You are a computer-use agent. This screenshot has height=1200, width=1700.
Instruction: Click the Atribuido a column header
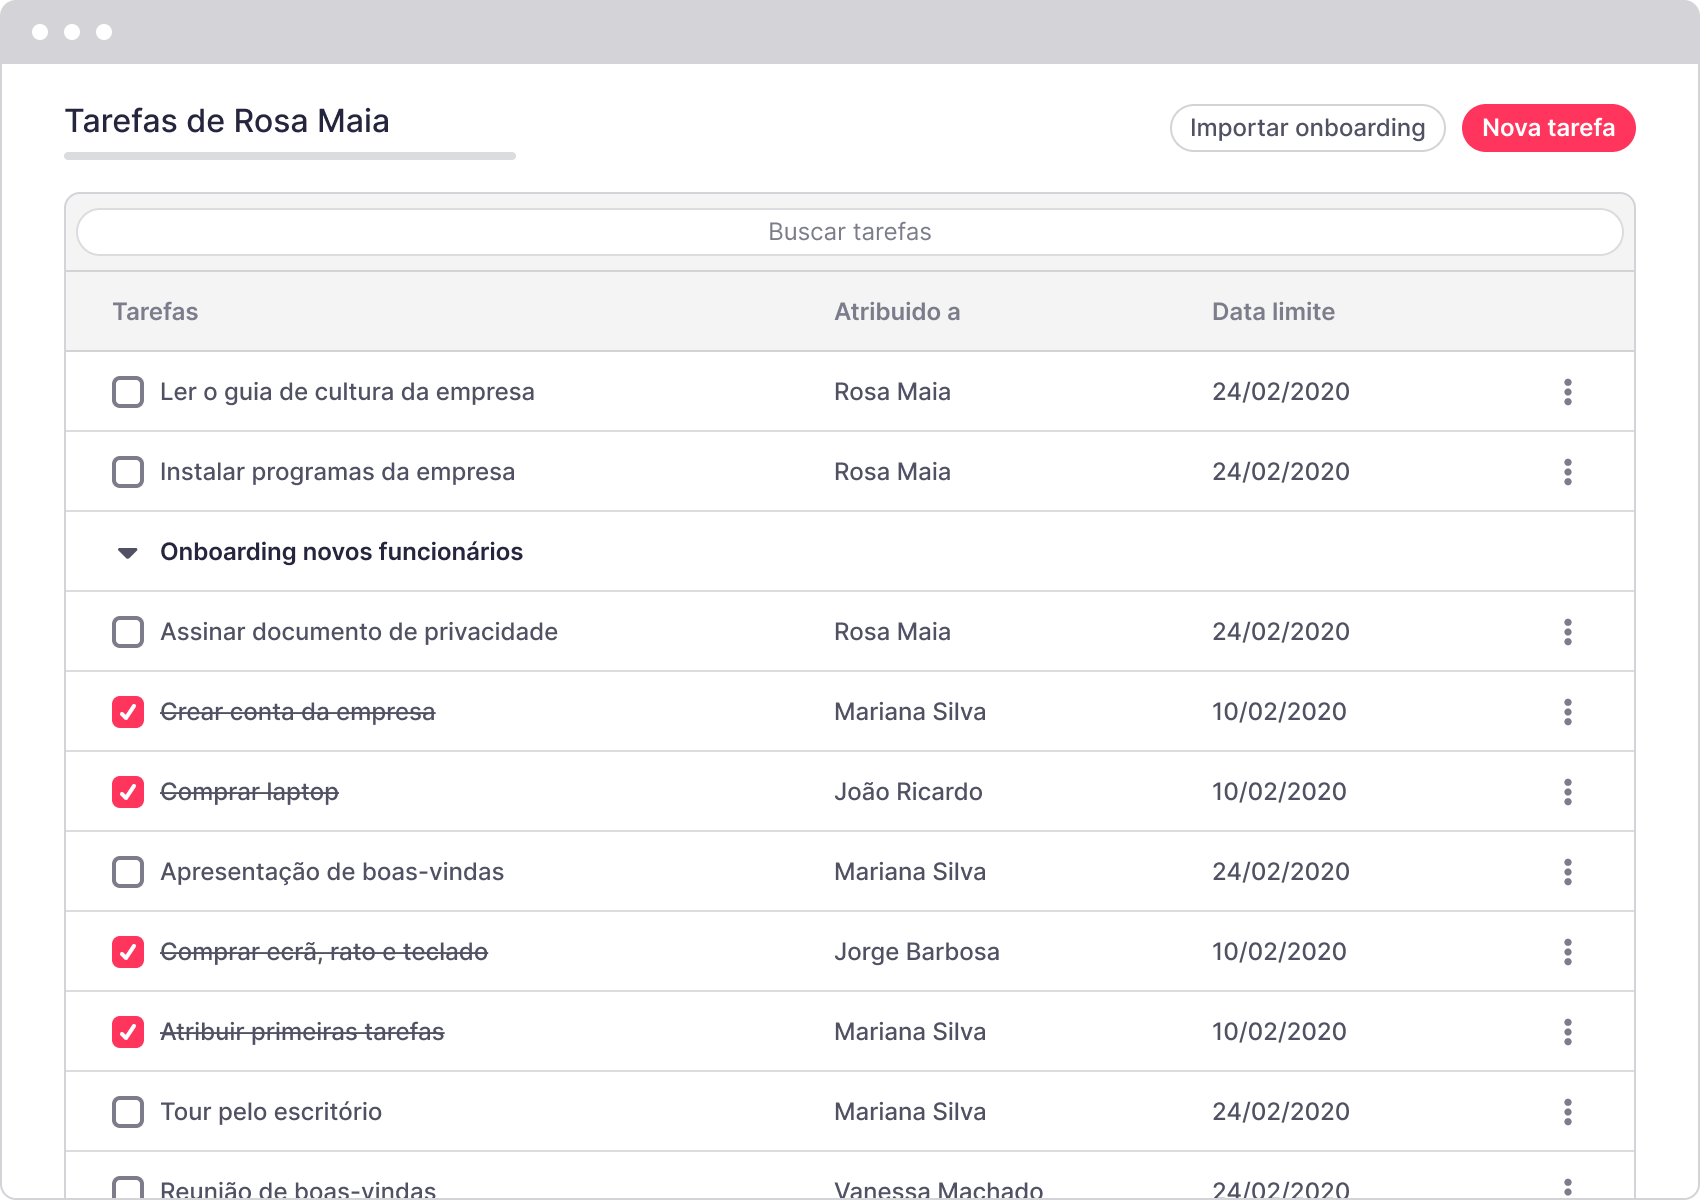pyautogui.click(x=897, y=312)
